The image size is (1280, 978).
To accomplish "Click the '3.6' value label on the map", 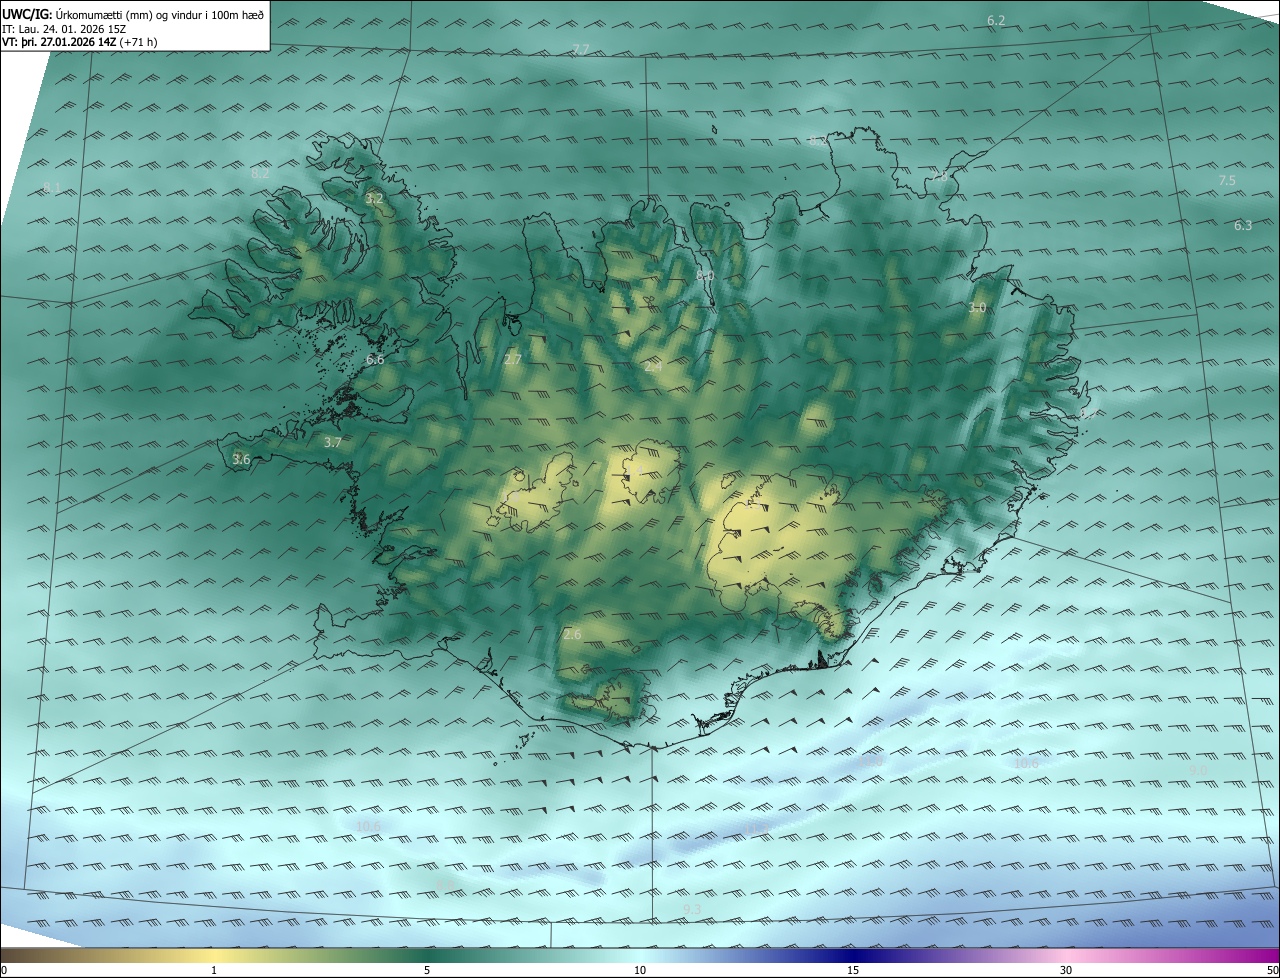I will 241,459.
